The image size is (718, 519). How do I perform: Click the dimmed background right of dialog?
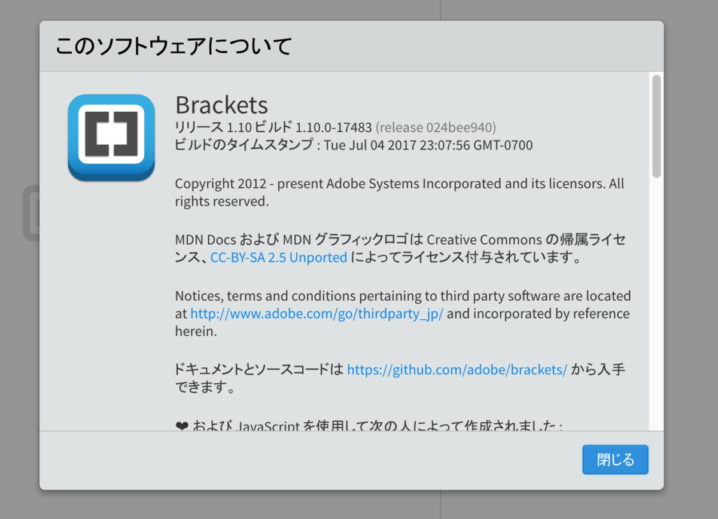[x=691, y=257]
